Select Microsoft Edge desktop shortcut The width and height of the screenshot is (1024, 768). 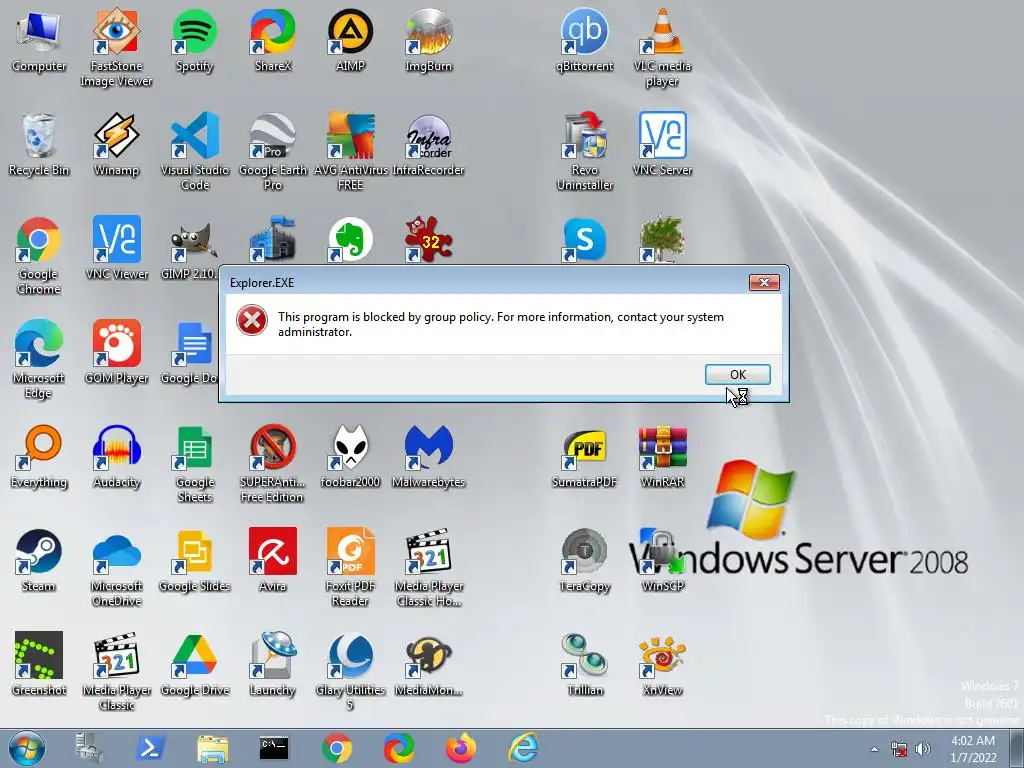39,359
